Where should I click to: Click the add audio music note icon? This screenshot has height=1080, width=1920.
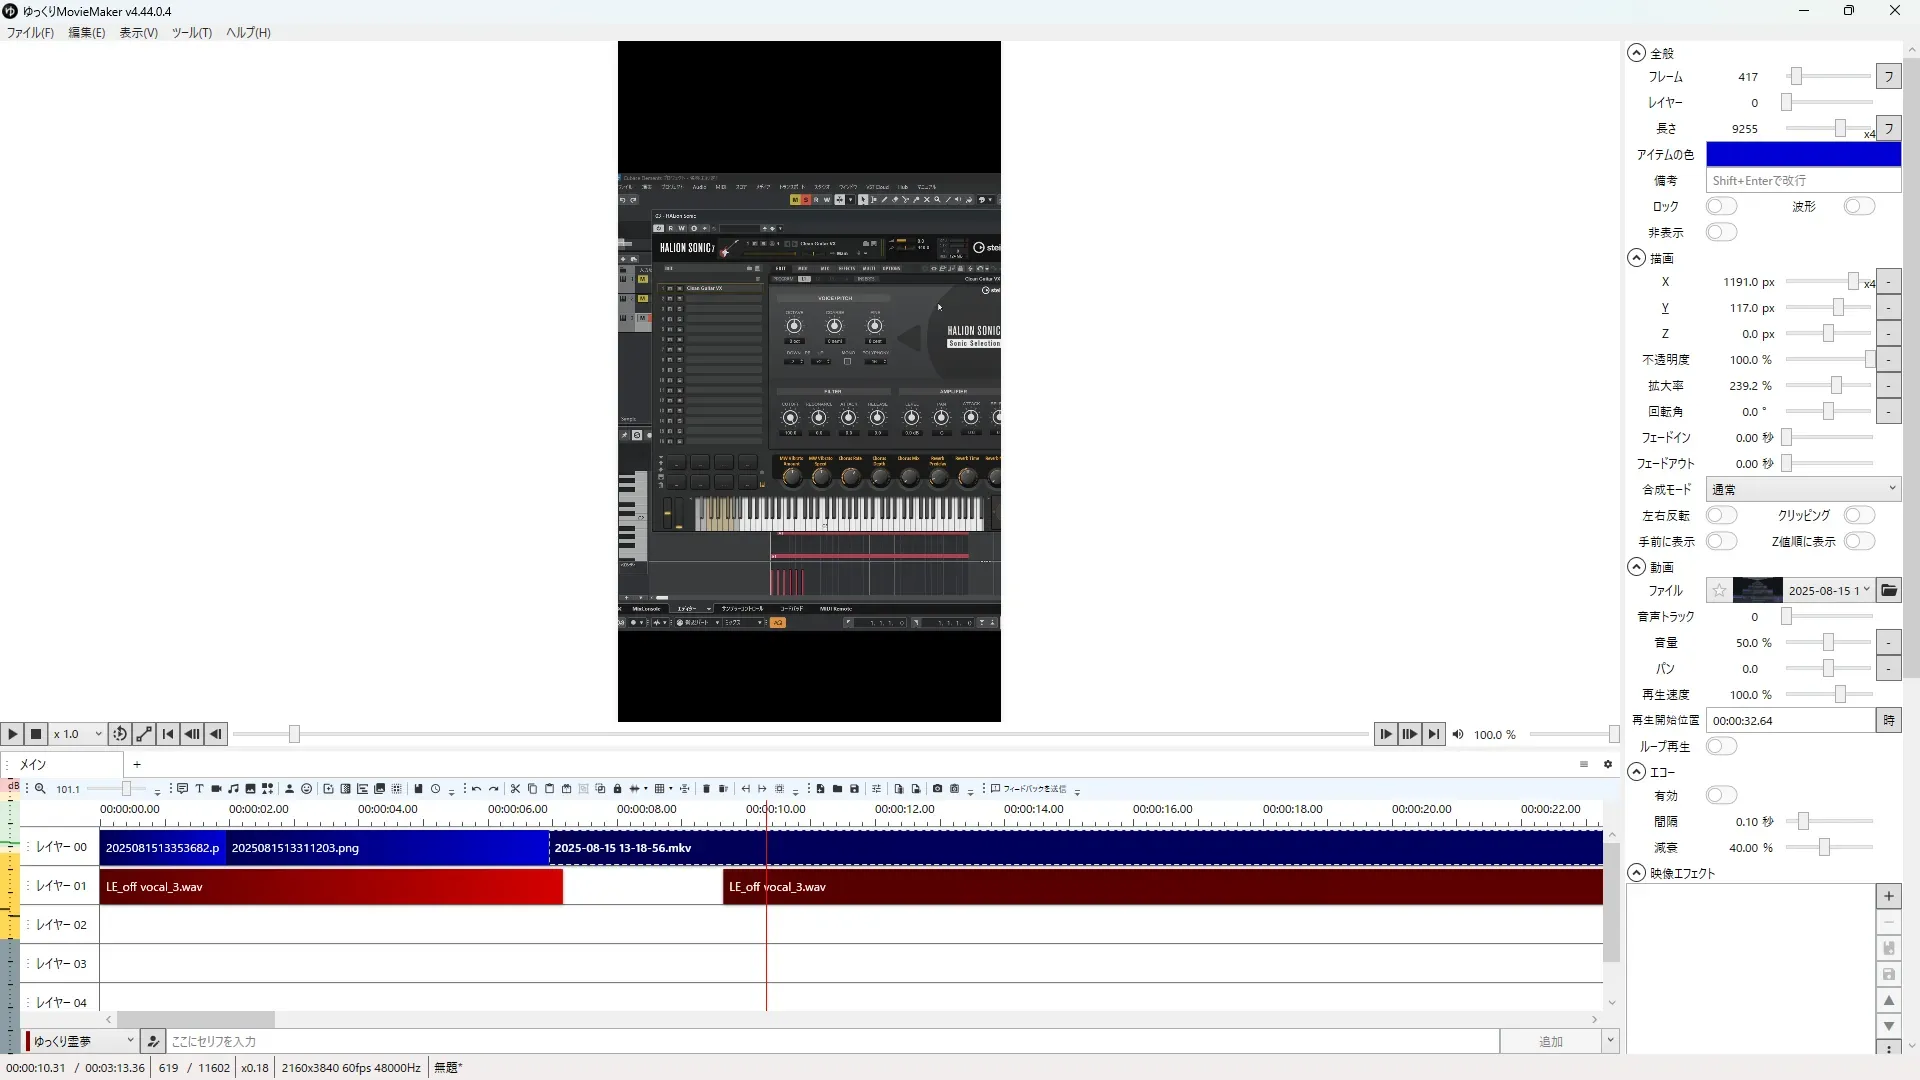[x=233, y=789]
